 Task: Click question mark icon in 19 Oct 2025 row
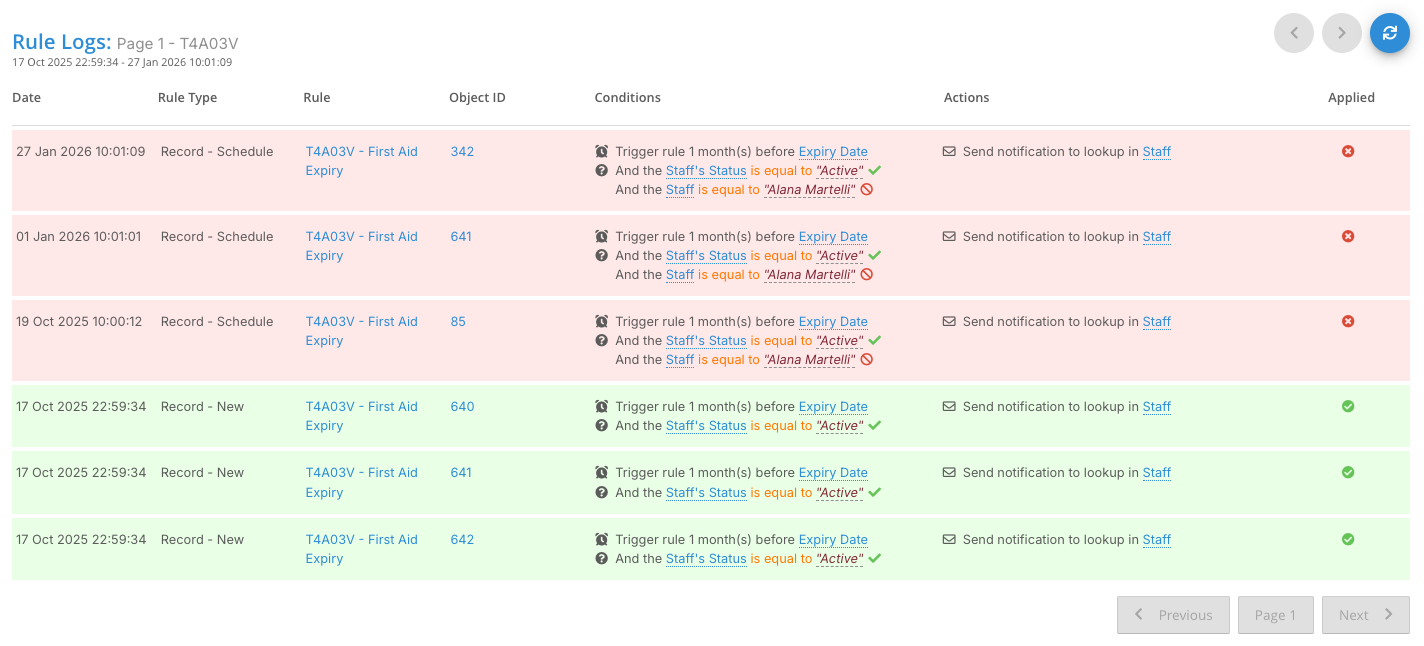601,341
